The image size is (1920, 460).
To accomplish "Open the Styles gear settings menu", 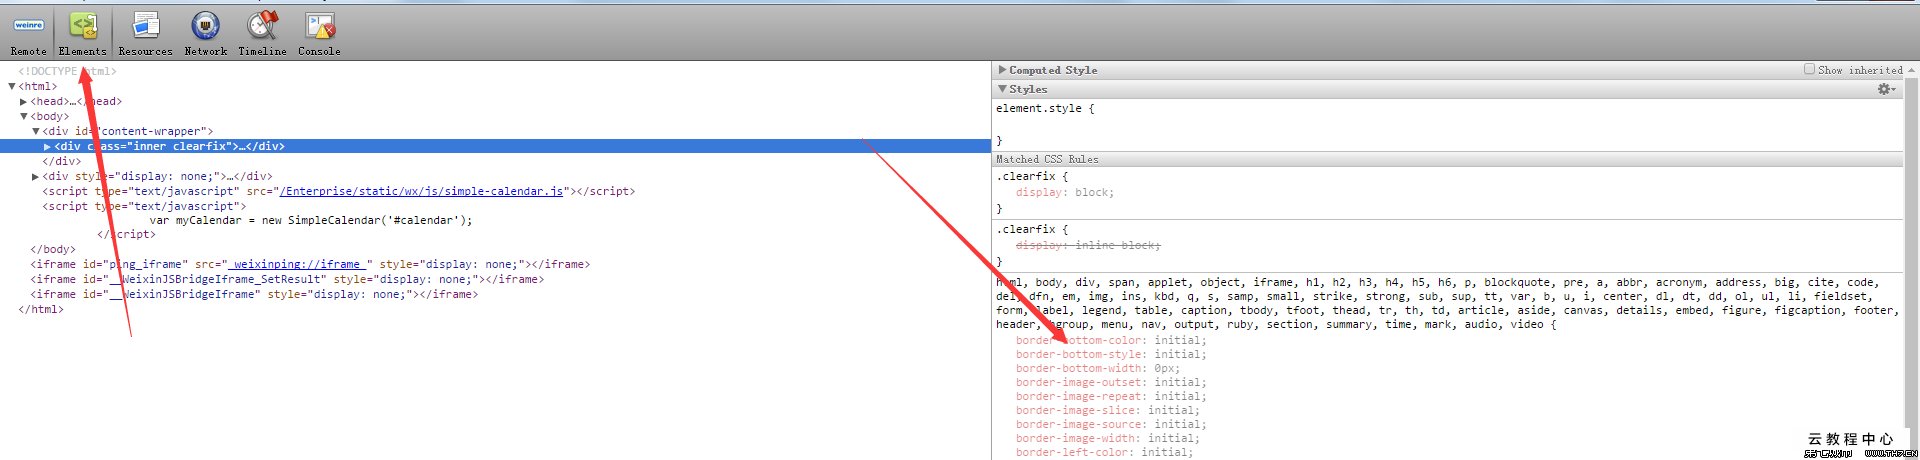I will coord(1886,89).
